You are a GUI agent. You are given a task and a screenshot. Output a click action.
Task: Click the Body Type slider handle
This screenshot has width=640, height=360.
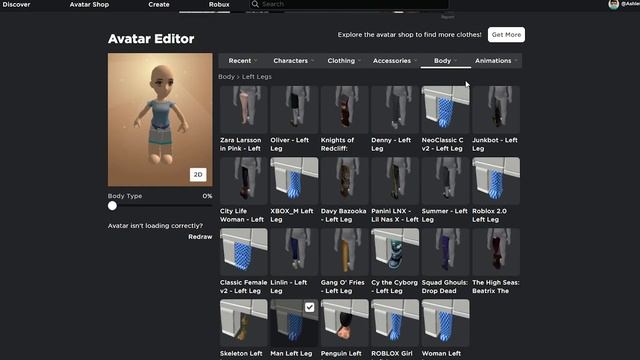click(112, 206)
